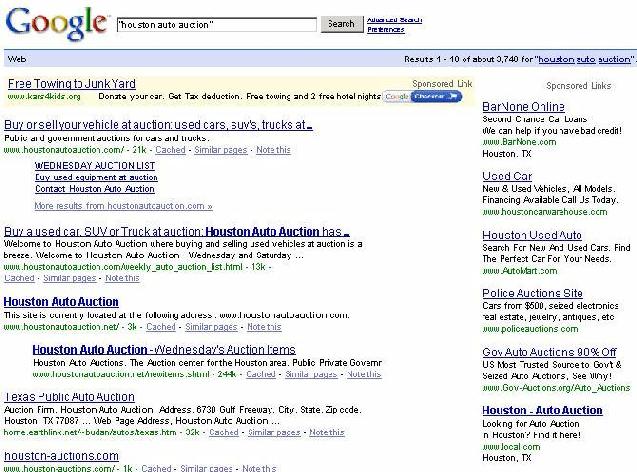Click the Google Checkout badge in the sponsored ad
The width and height of the screenshot is (637, 472).
point(422,97)
